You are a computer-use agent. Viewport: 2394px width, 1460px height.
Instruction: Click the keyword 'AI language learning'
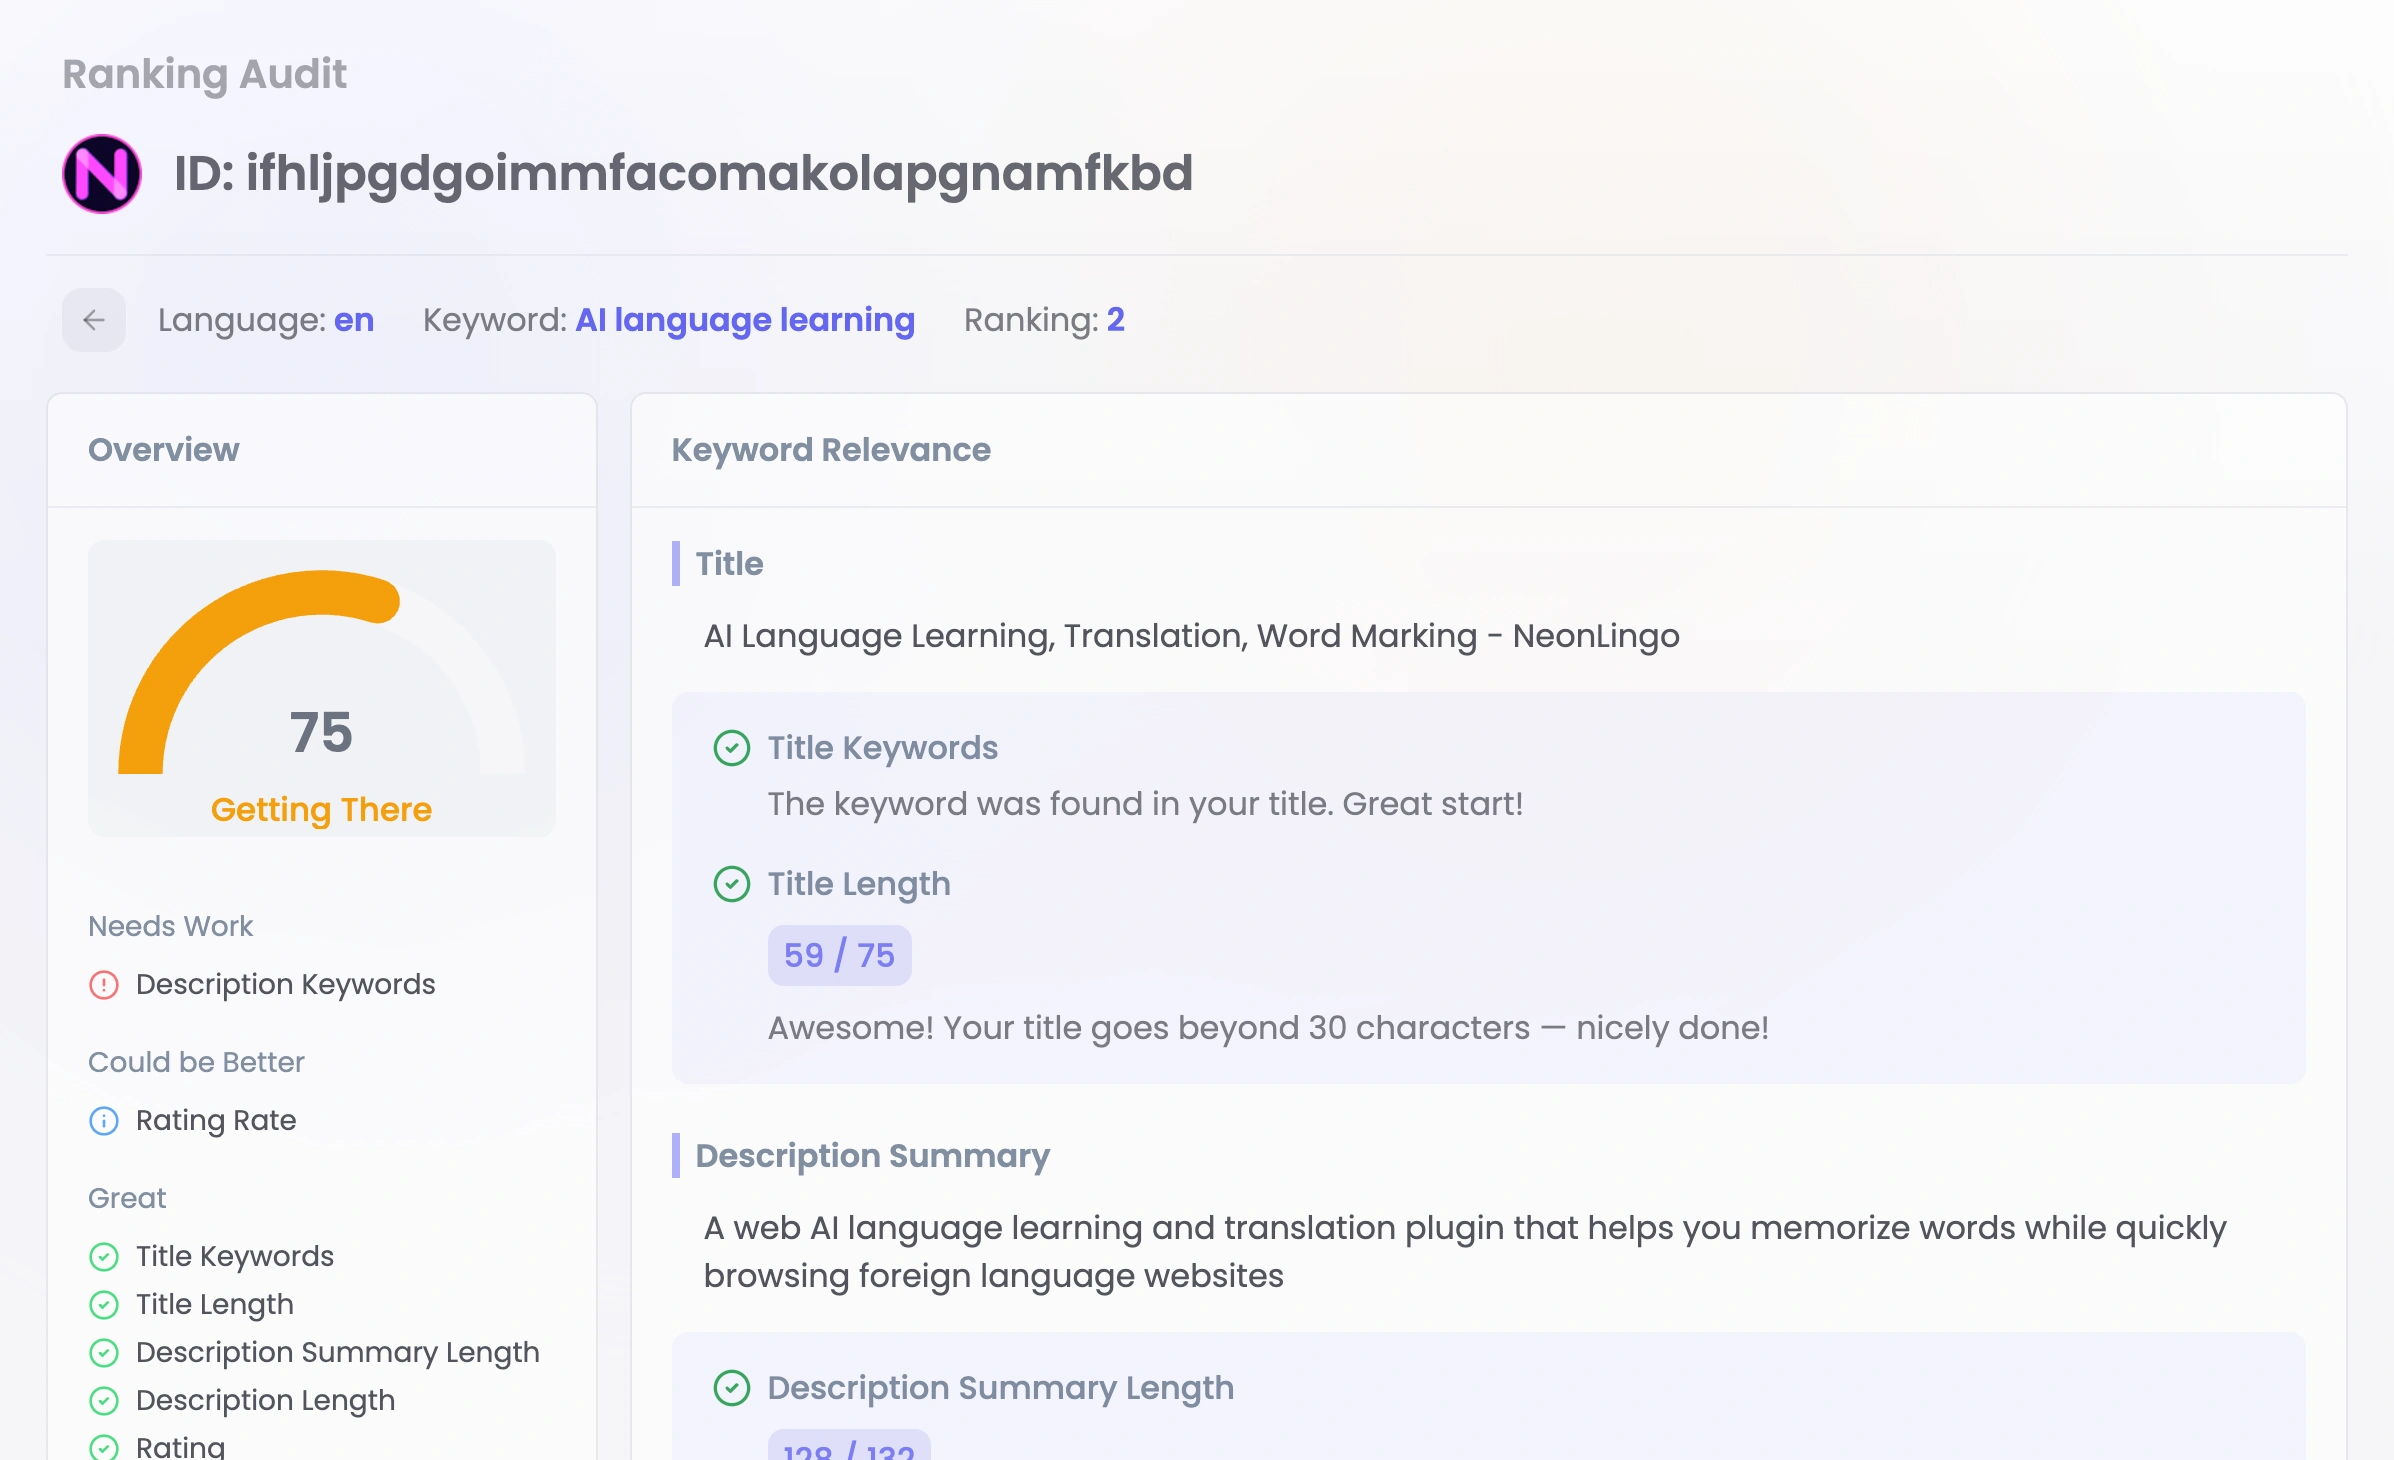click(x=745, y=320)
